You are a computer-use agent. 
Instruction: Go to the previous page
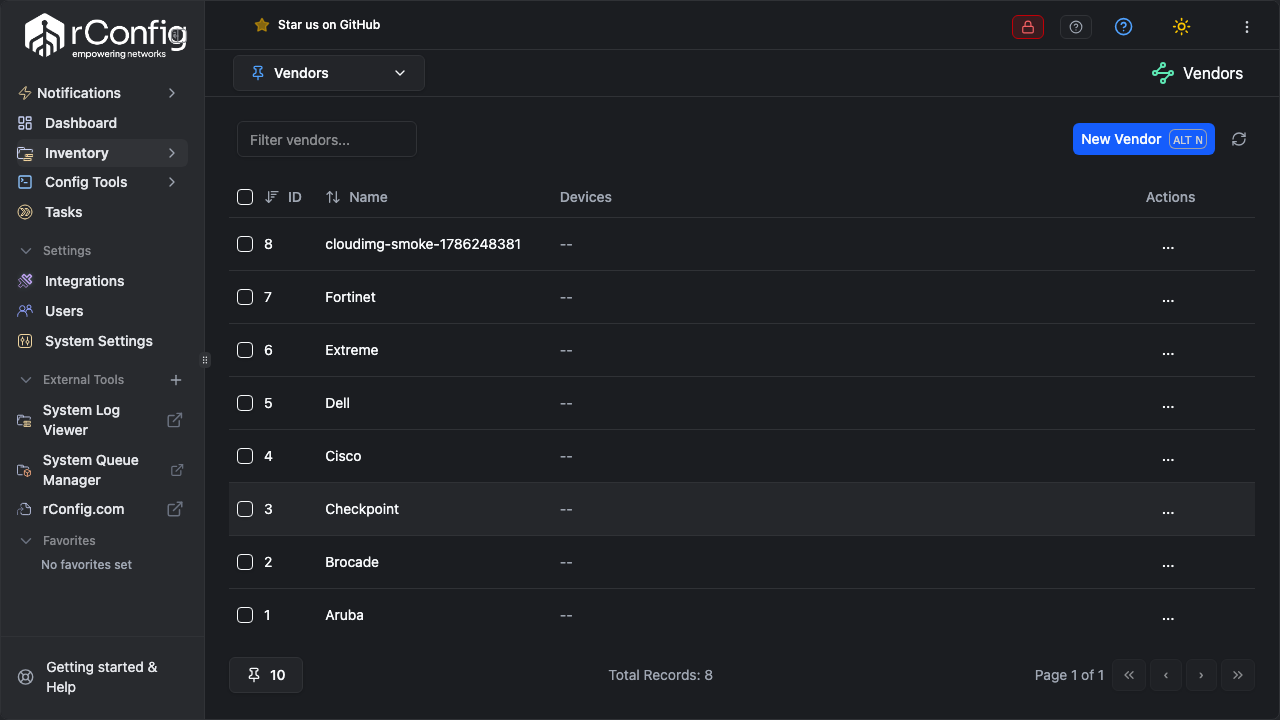[1165, 675]
